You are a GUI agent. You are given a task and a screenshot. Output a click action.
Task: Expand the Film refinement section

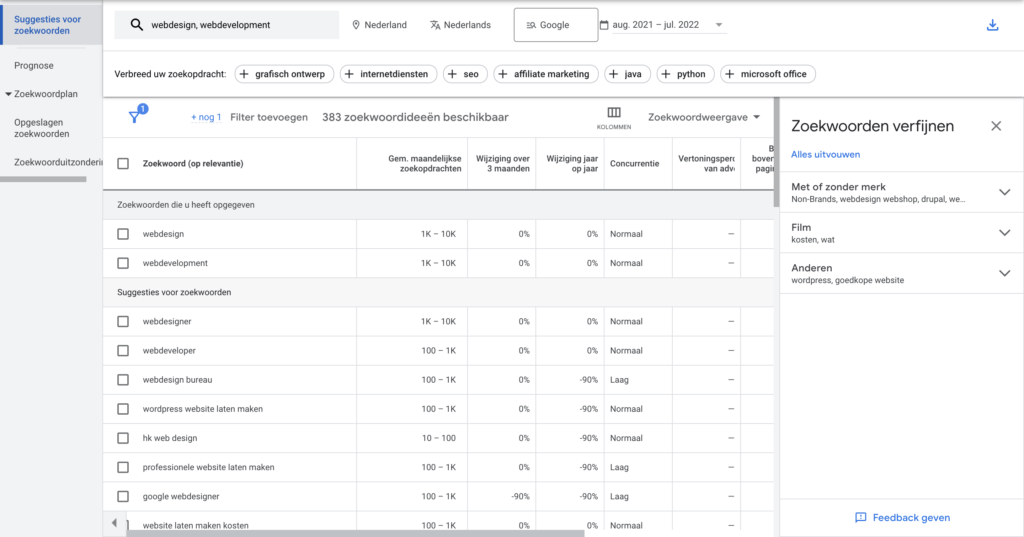pyautogui.click(x=1004, y=233)
